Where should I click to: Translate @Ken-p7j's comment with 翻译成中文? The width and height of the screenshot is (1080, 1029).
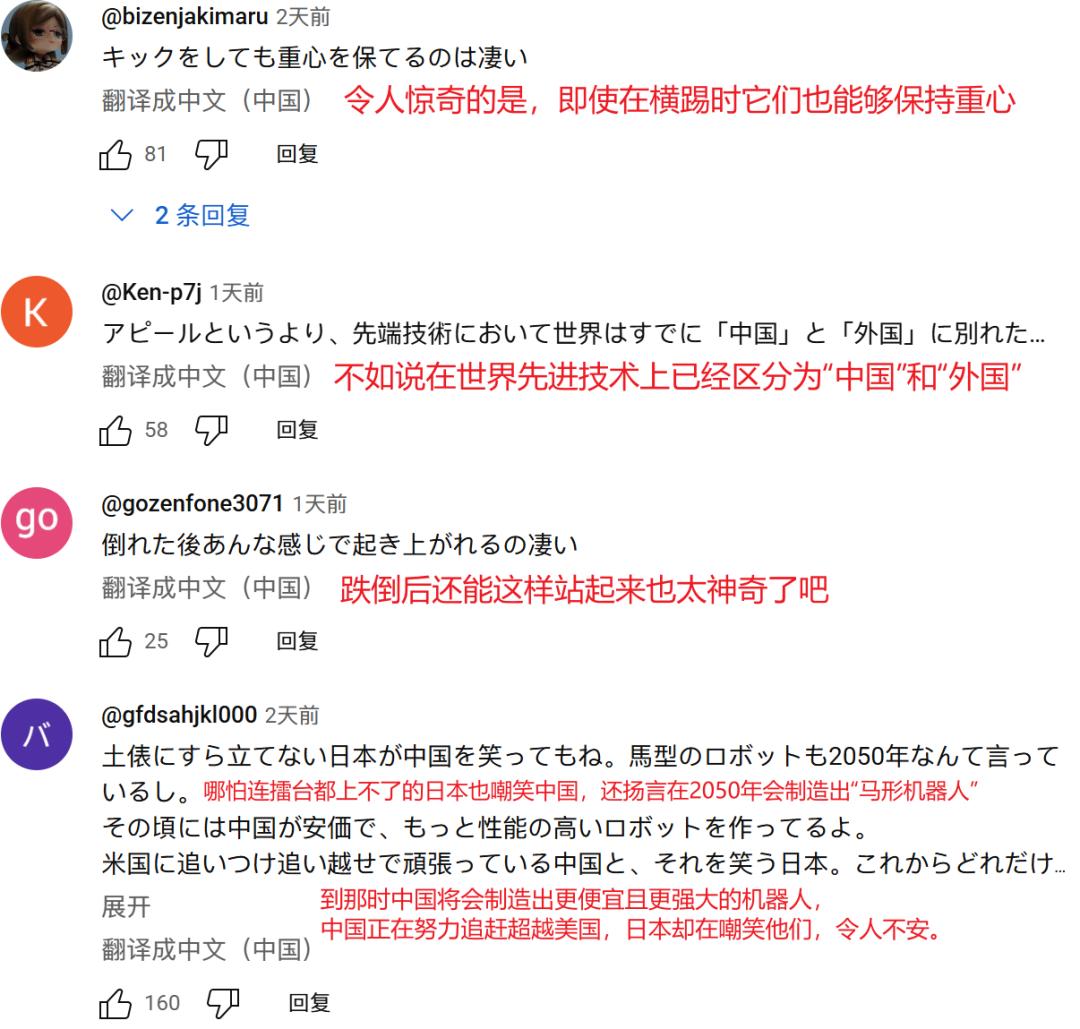click(207, 377)
